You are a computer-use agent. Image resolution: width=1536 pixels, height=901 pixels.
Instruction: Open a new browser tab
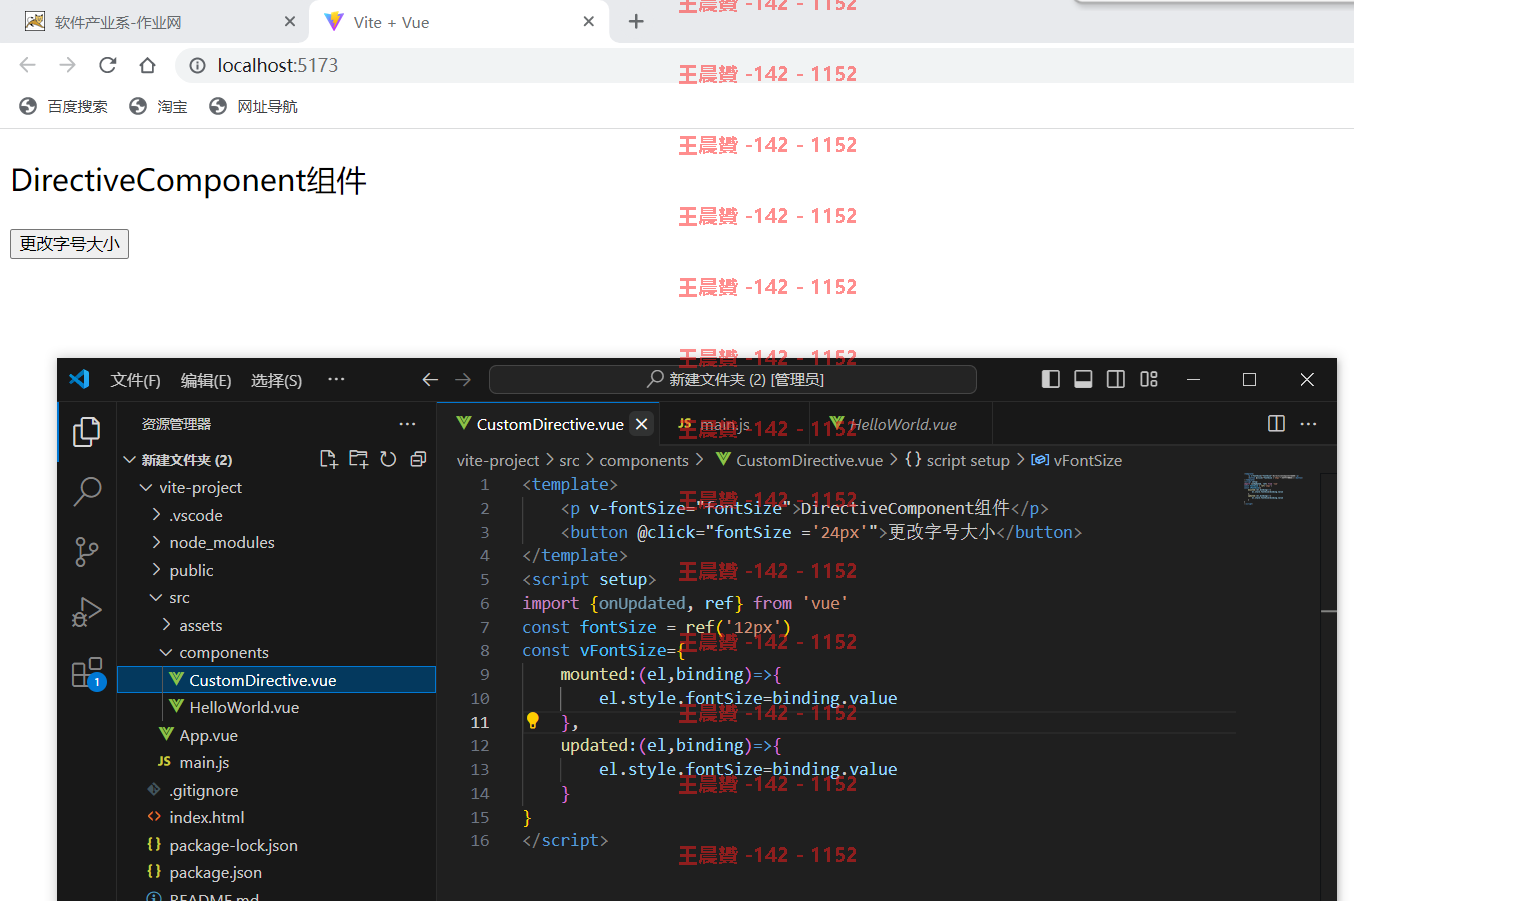636,21
